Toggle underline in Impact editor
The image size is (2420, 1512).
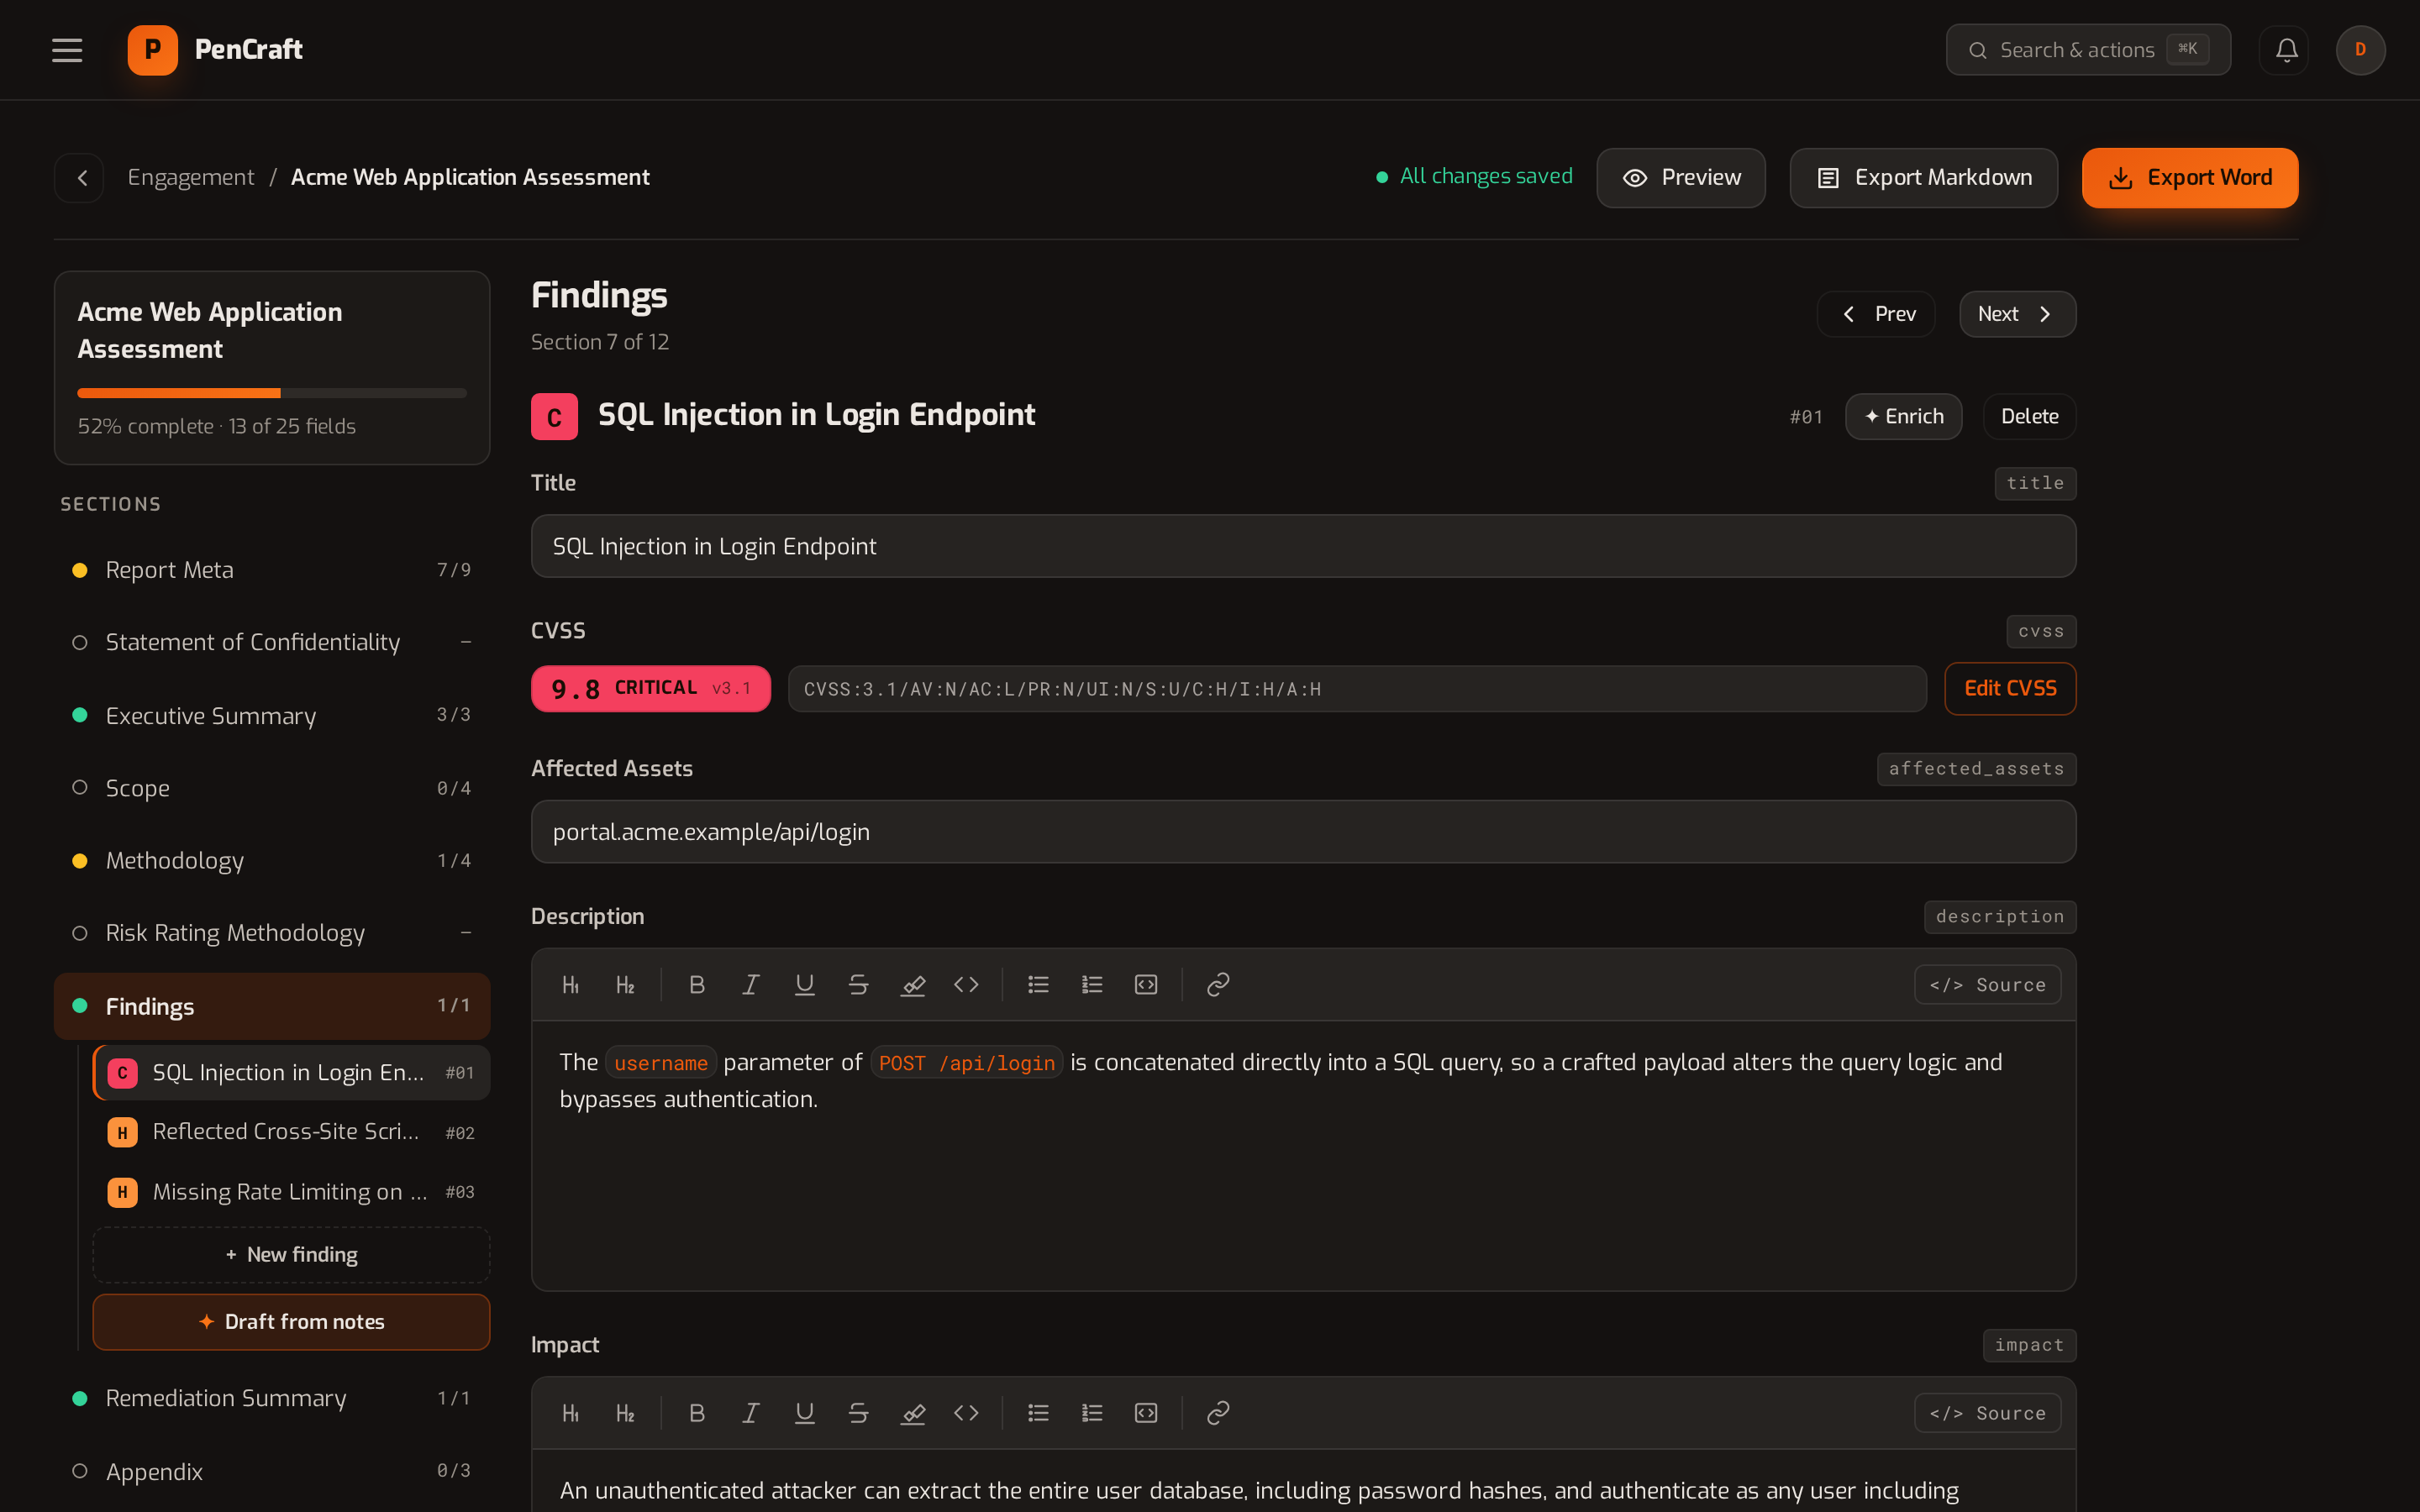pyautogui.click(x=804, y=1413)
